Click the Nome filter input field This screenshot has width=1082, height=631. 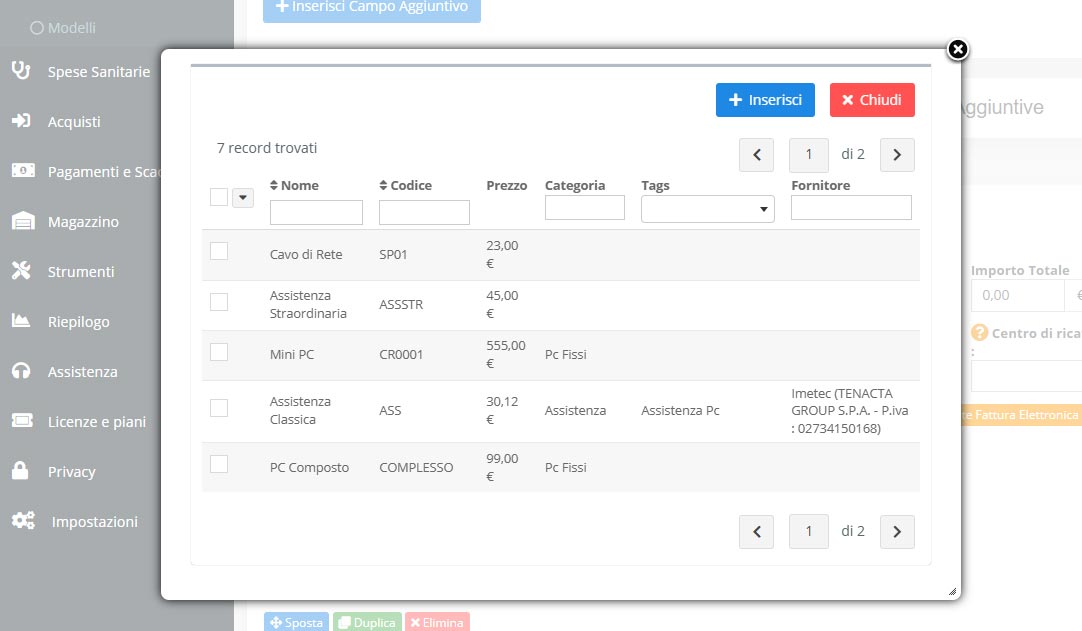click(x=316, y=212)
